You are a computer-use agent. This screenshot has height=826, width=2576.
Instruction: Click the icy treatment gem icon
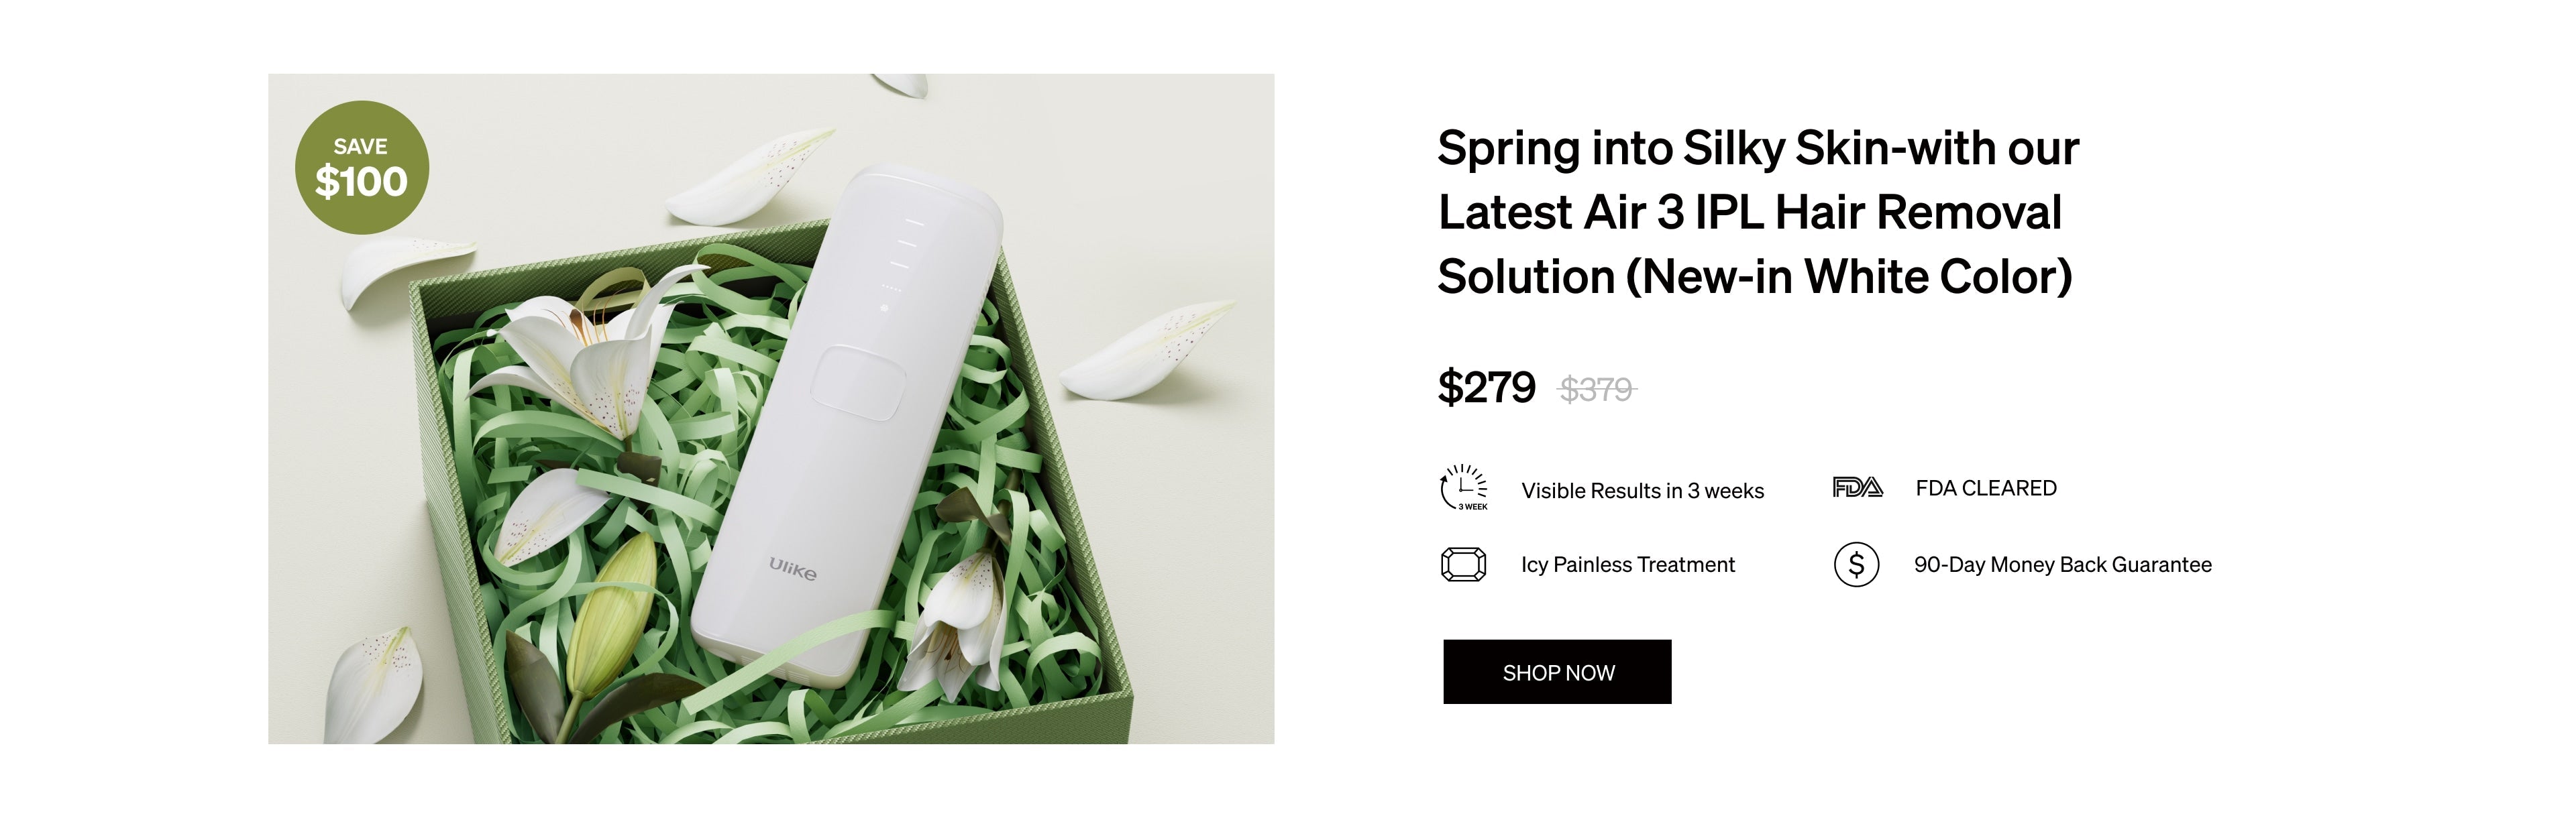[x=1463, y=565]
